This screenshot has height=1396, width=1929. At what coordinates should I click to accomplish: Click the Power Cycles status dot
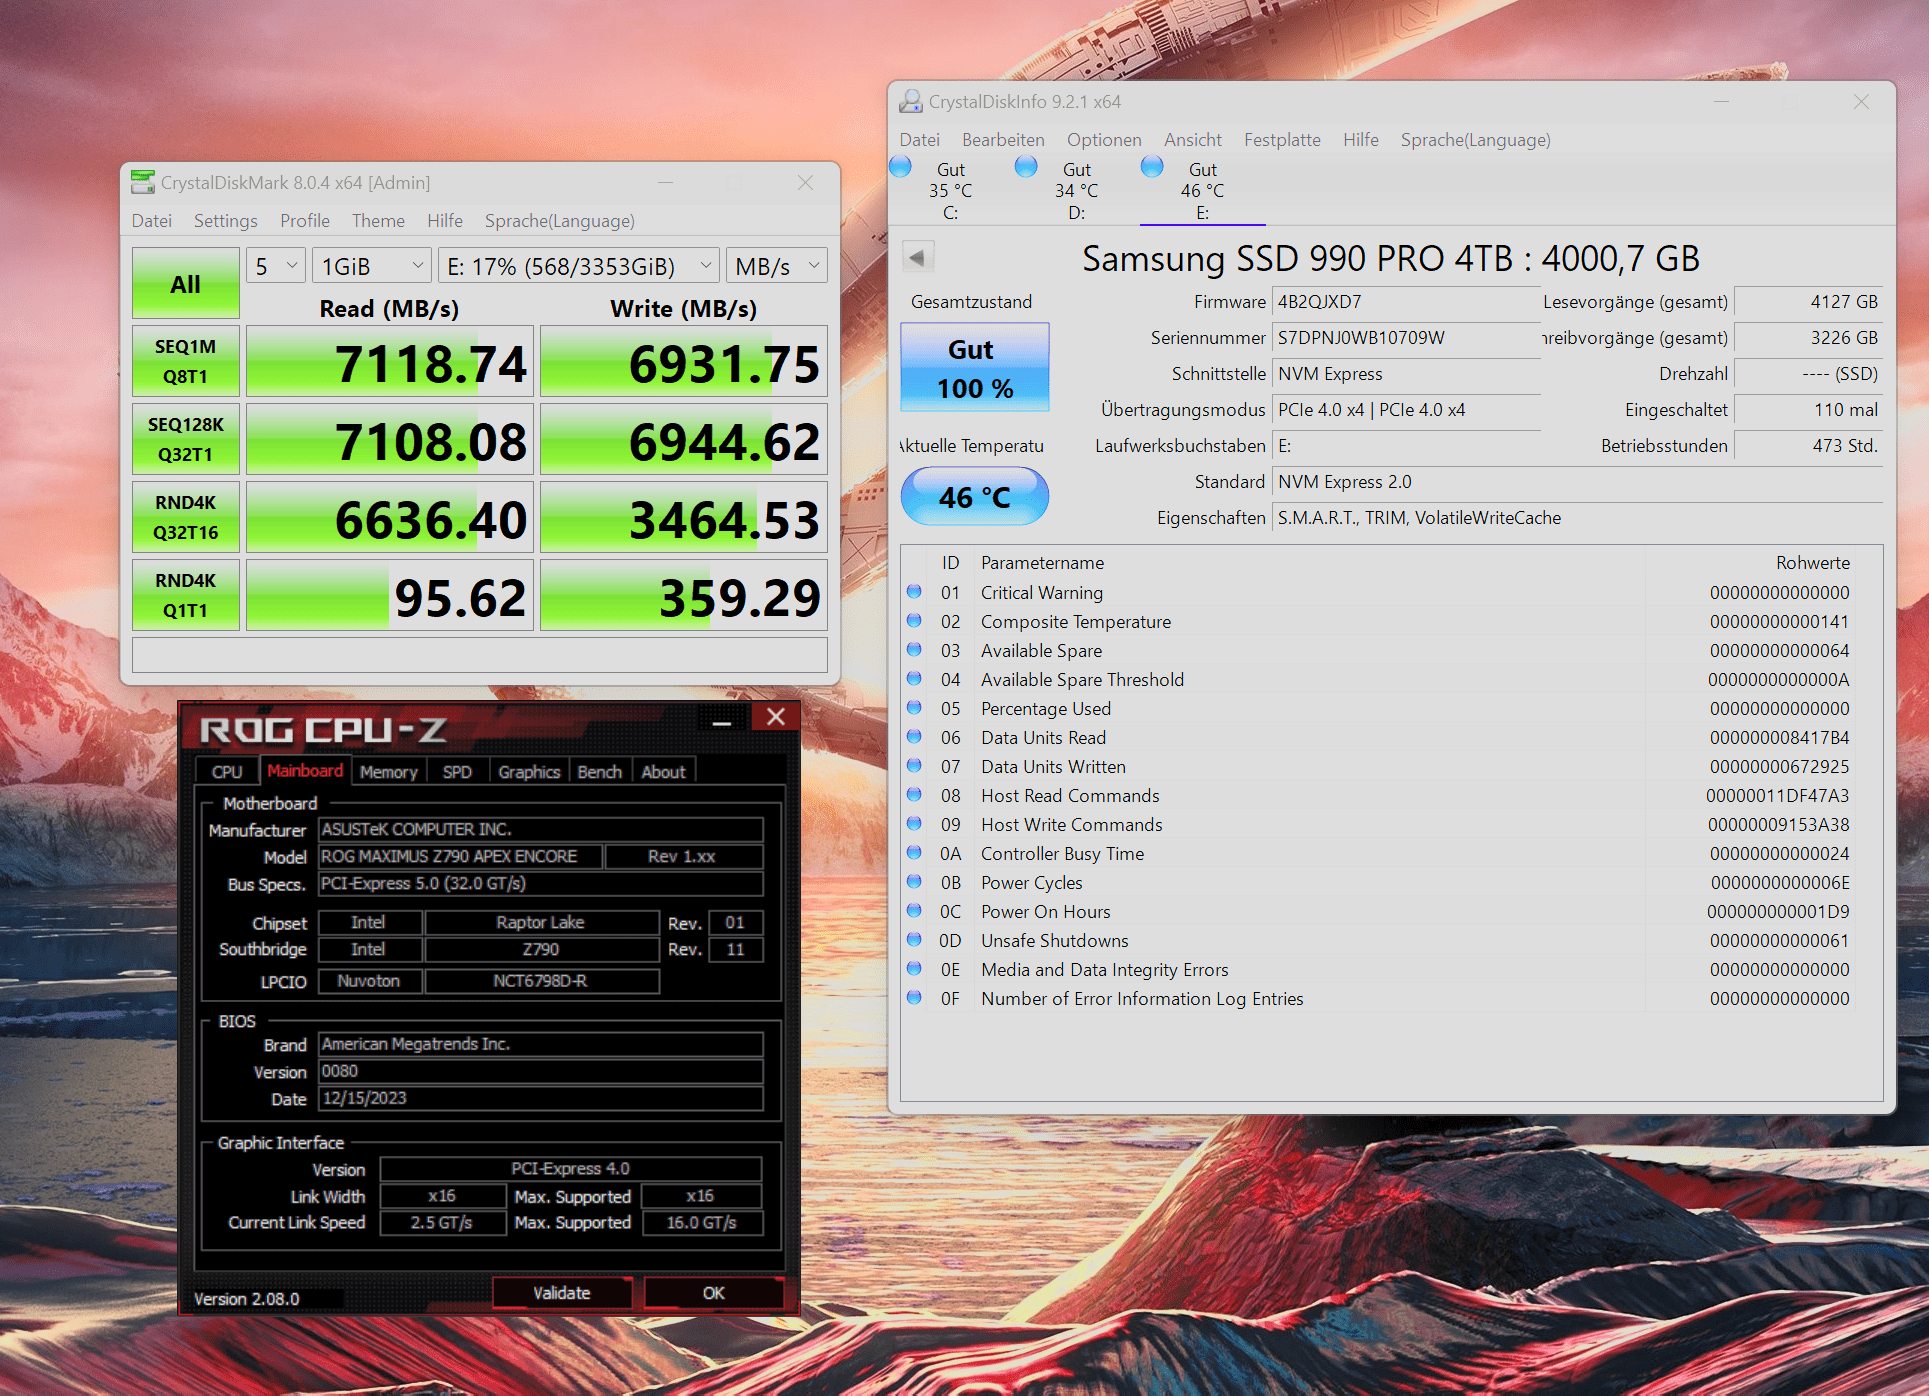[914, 881]
